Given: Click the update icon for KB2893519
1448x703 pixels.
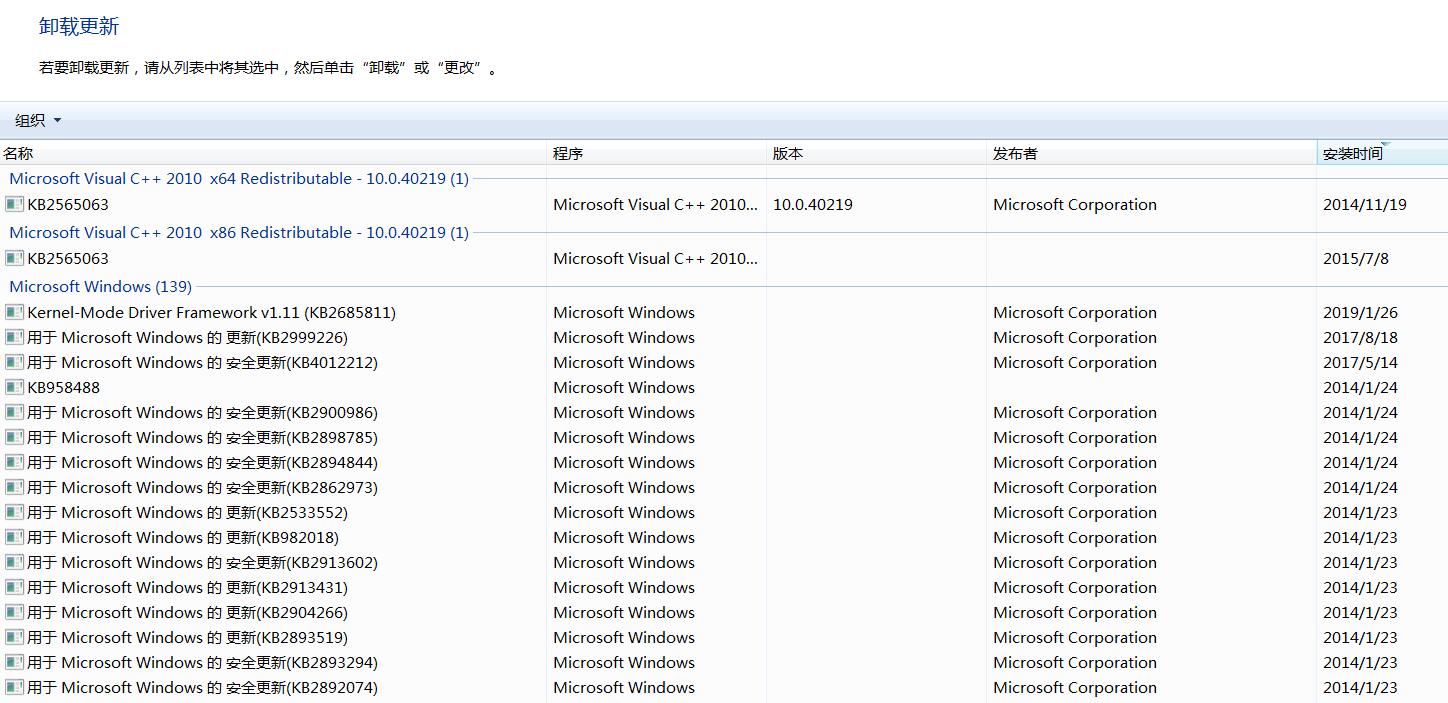Looking at the screenshot, I should pyautogui.click(x=14, y=637).
